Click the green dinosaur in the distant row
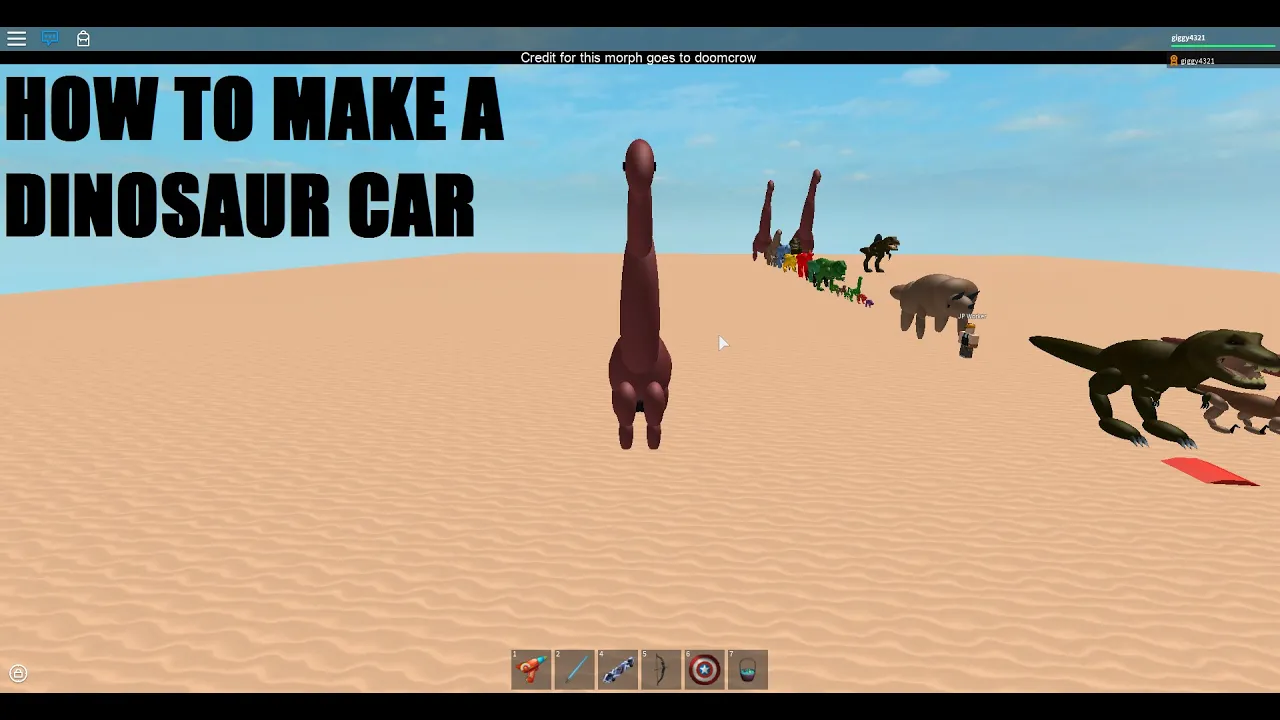The height and width of the screenshot is (720, 1280). (x=828, y=273)
